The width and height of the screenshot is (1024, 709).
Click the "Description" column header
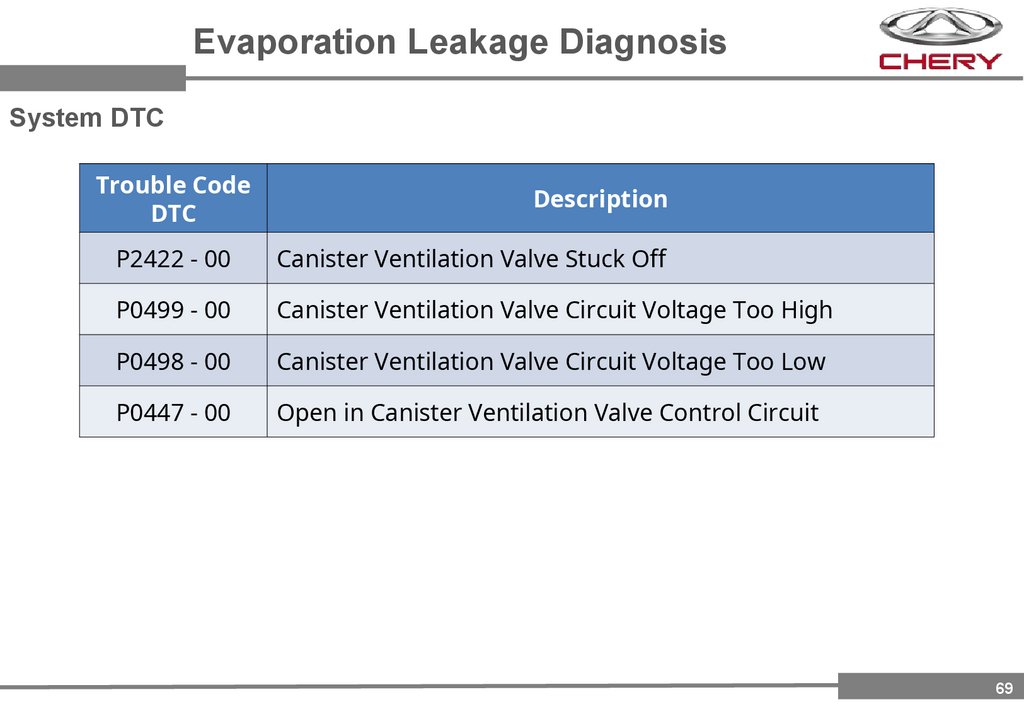[600, 199]
